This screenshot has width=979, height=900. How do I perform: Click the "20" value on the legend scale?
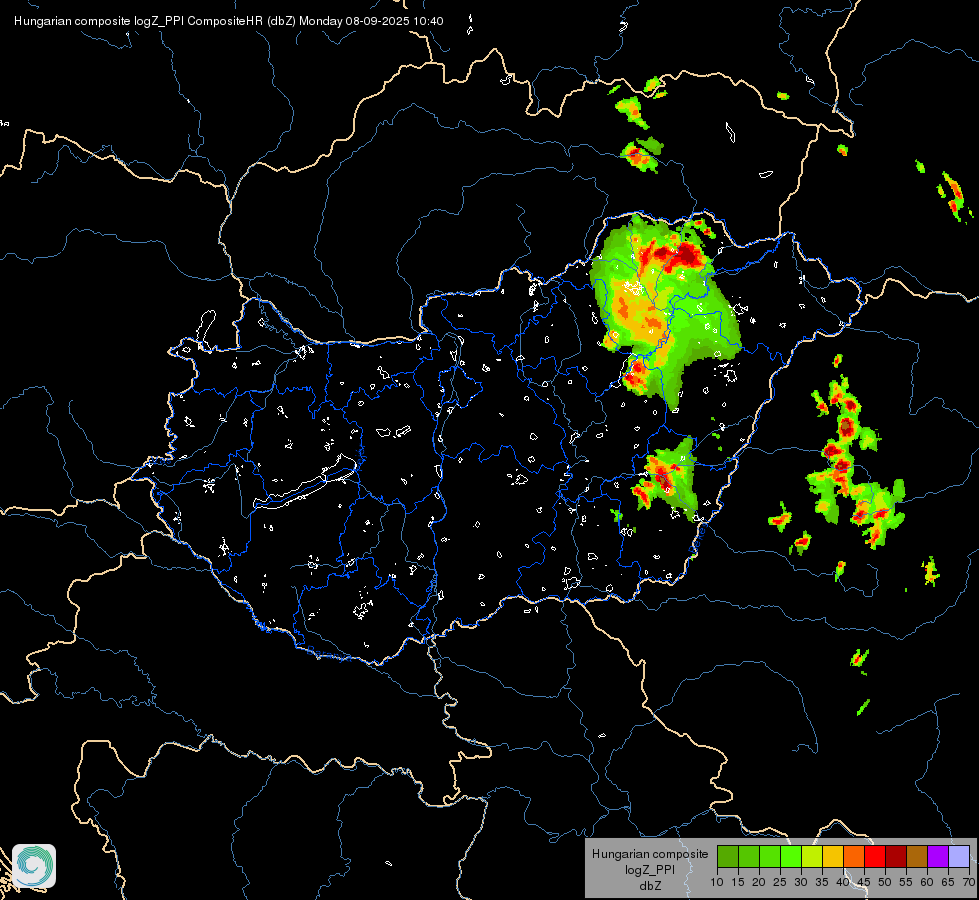coord(759,883)
